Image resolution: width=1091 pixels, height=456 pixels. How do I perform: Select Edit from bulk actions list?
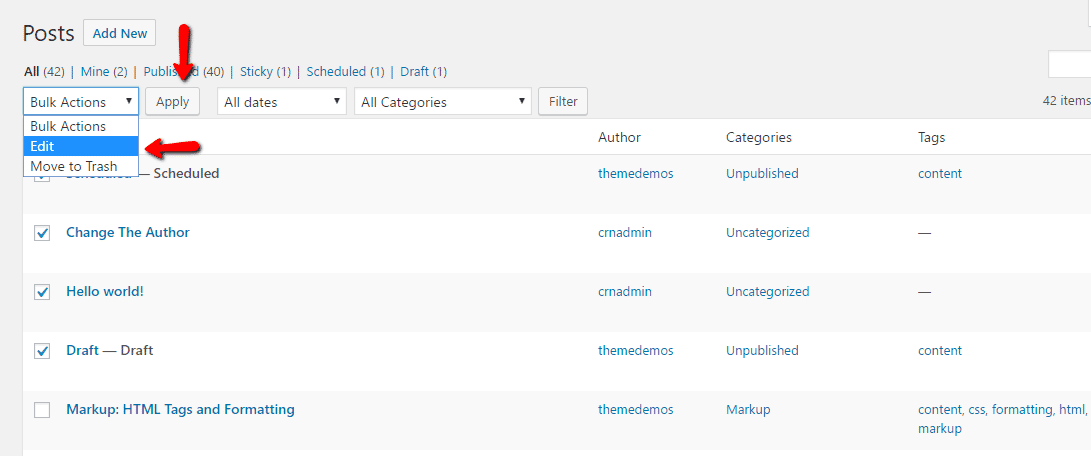[42, 146]
